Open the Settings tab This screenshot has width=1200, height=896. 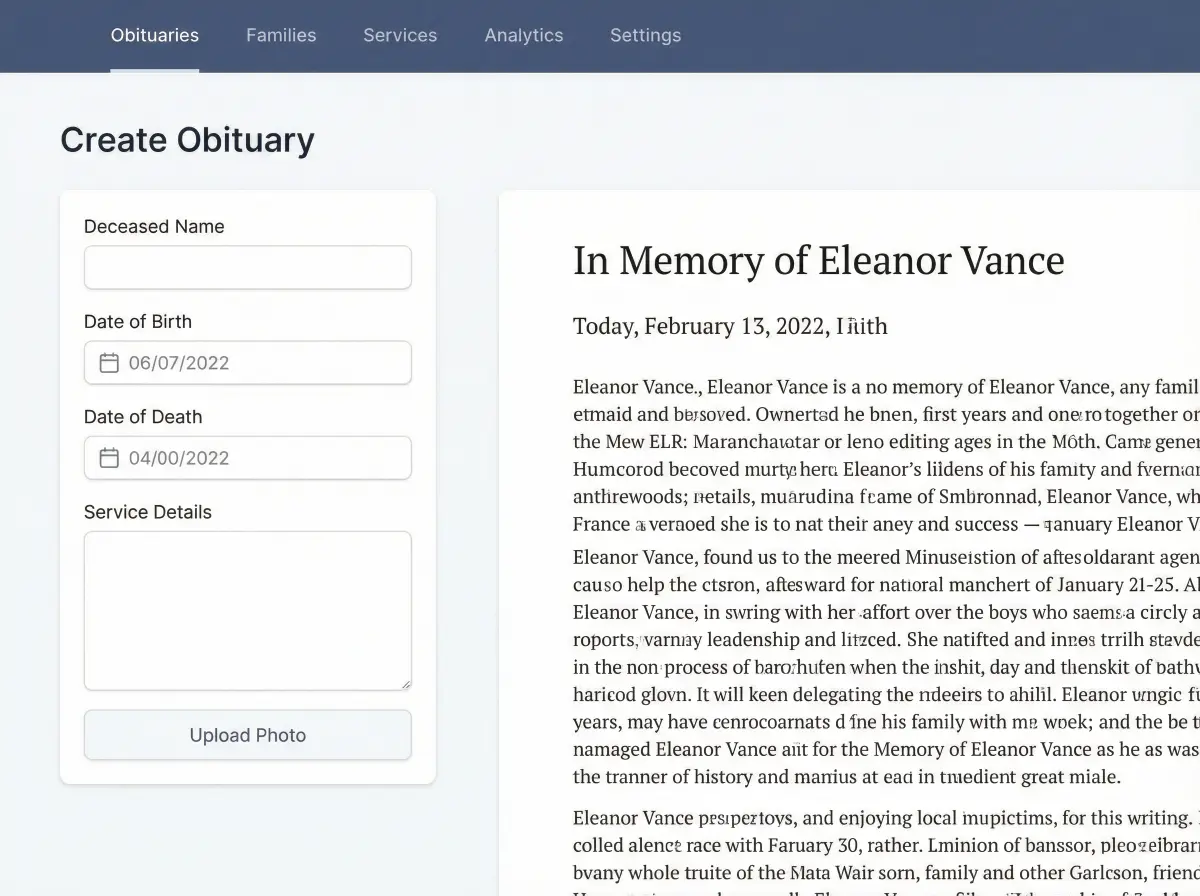pyautogui.click(x=645, y=35)
